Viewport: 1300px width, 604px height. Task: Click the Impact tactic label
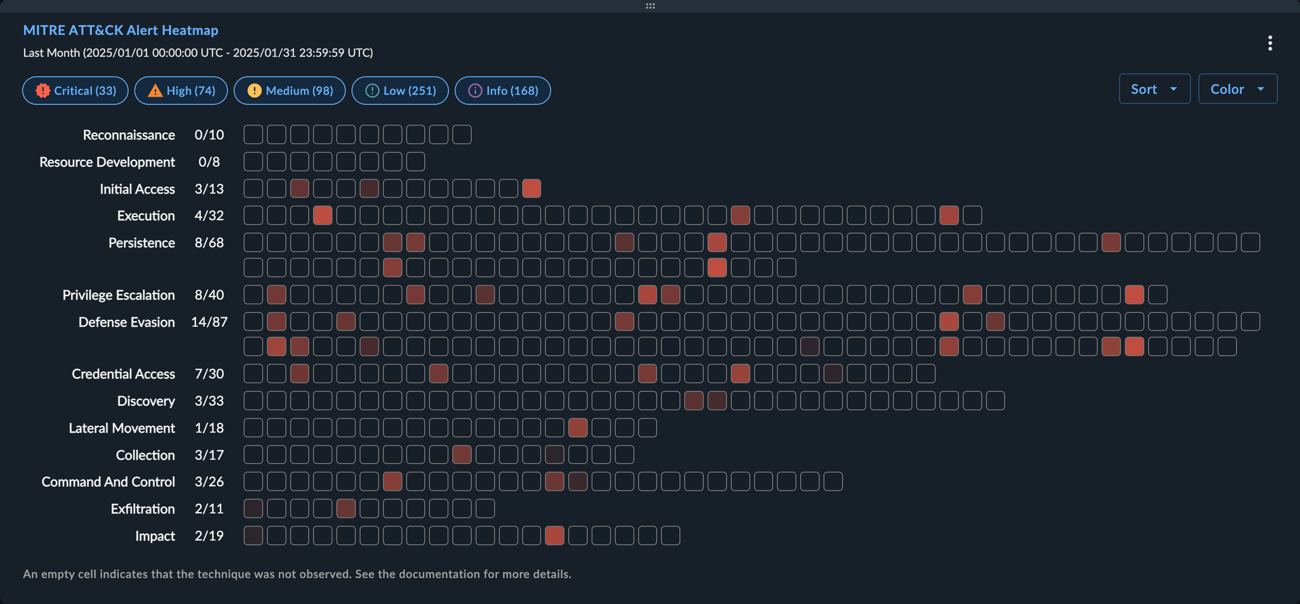click(x=155, y=536)
